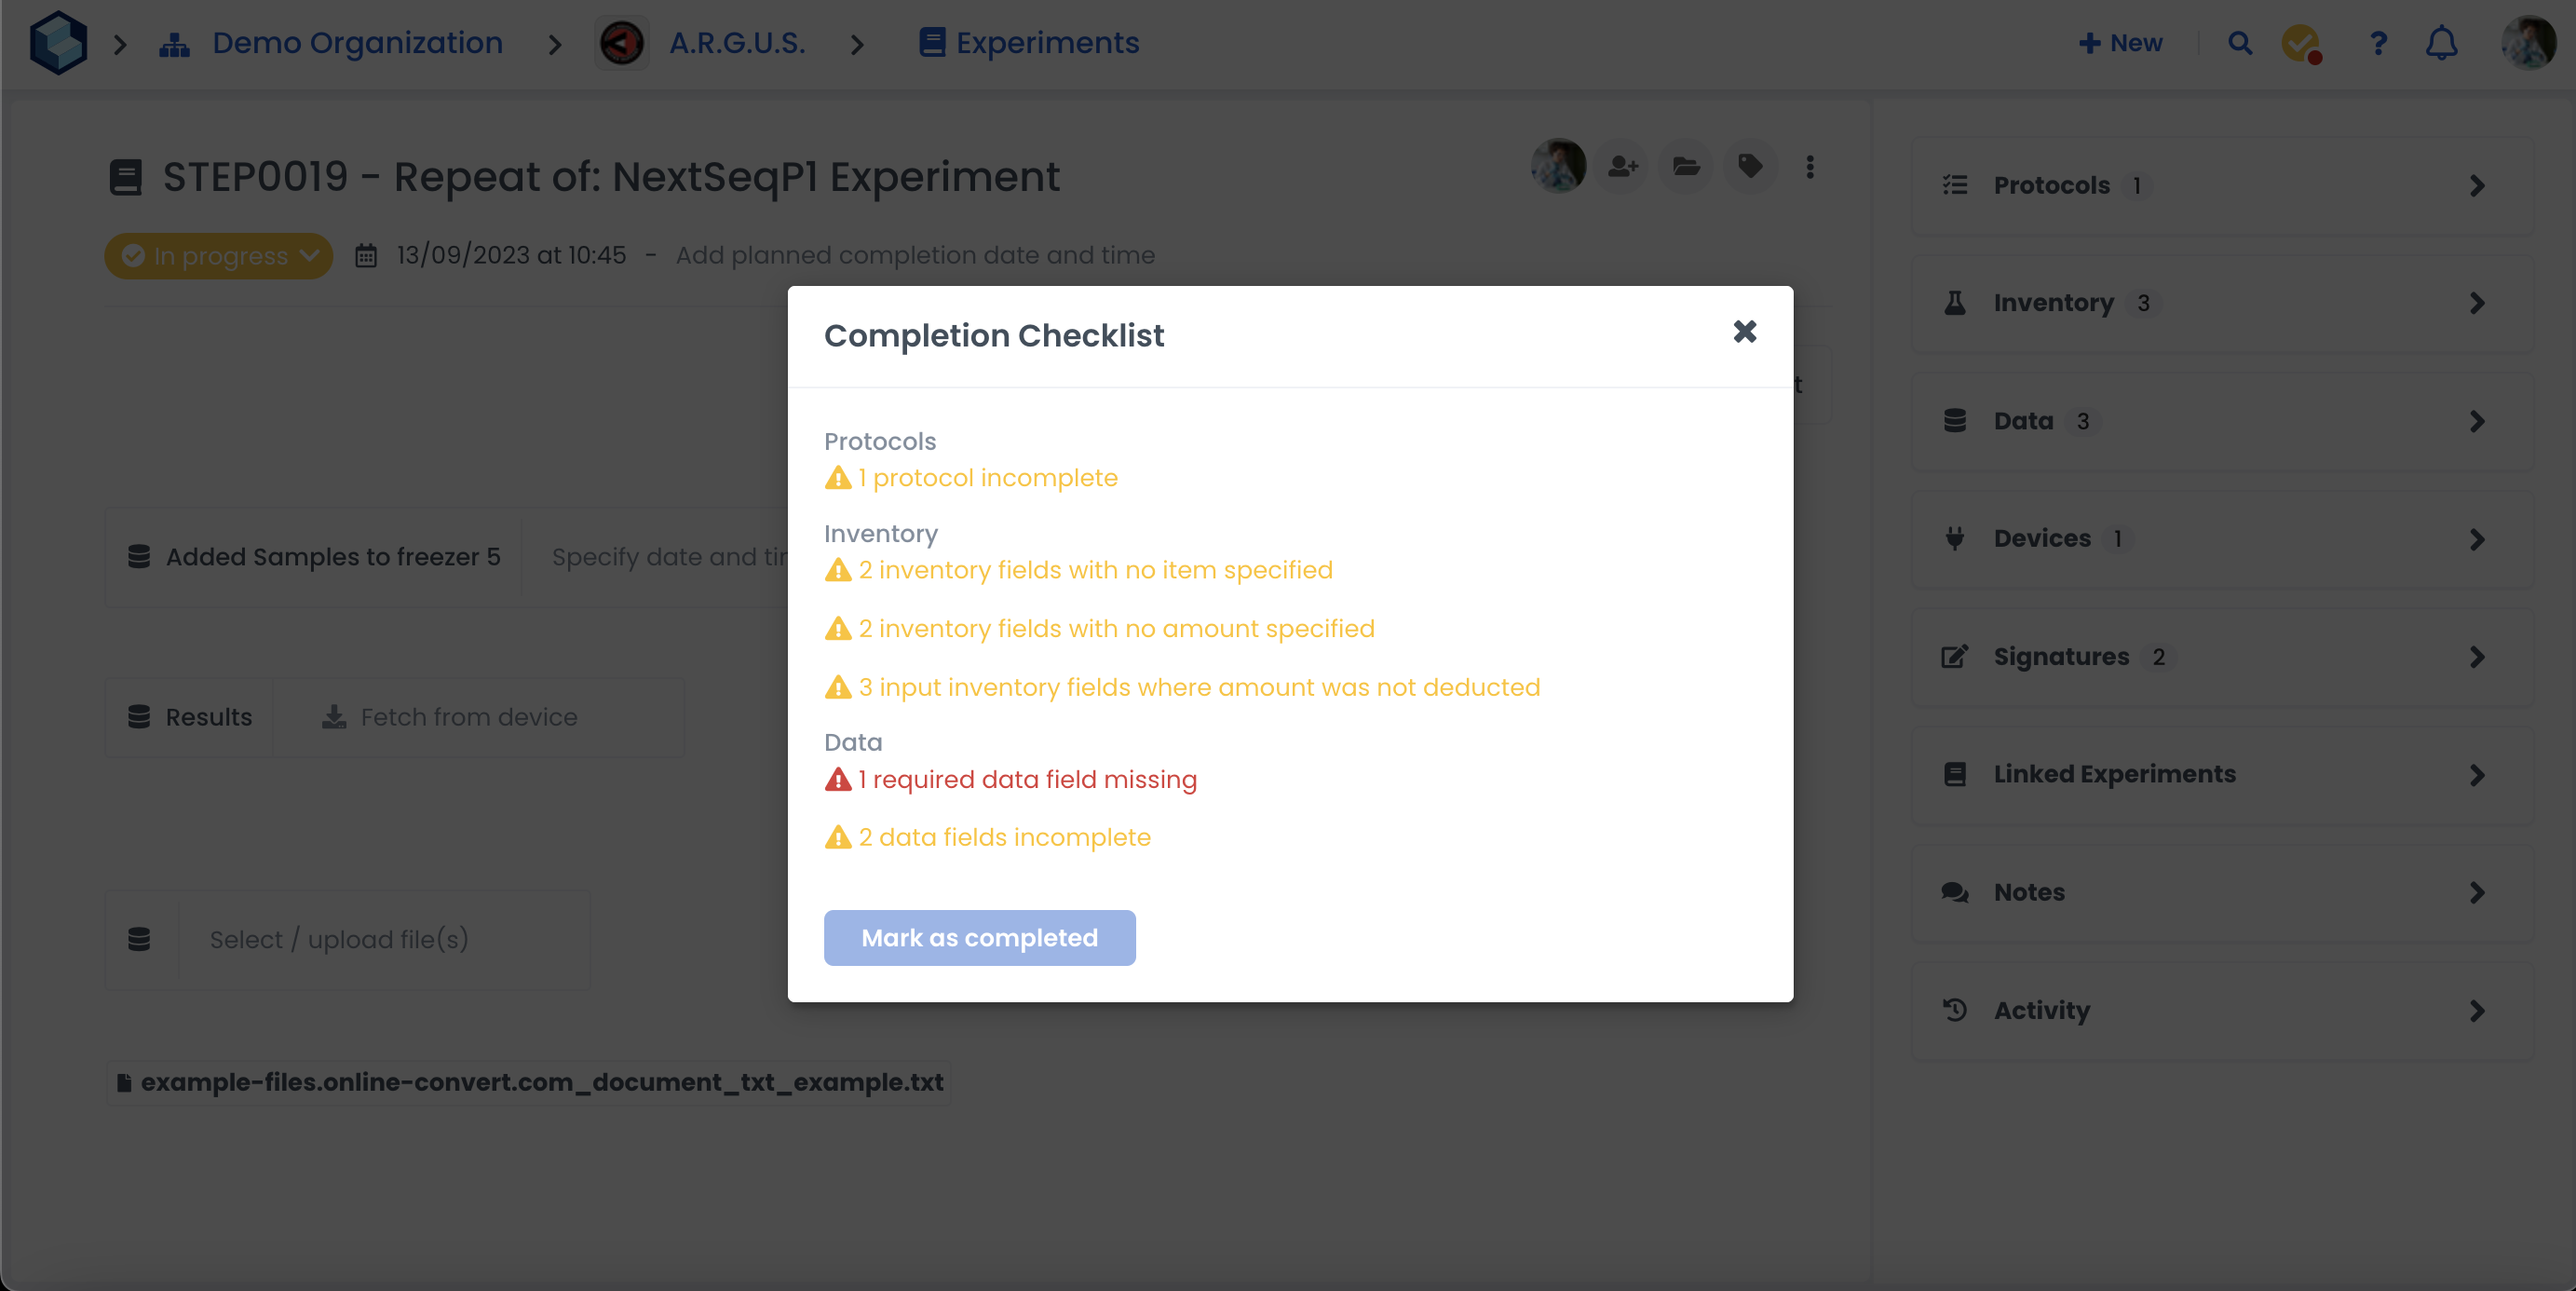Screen dimensions: 2576x1291
Task: Open the folder icon beside title
Action: (x=1686, y=166)
